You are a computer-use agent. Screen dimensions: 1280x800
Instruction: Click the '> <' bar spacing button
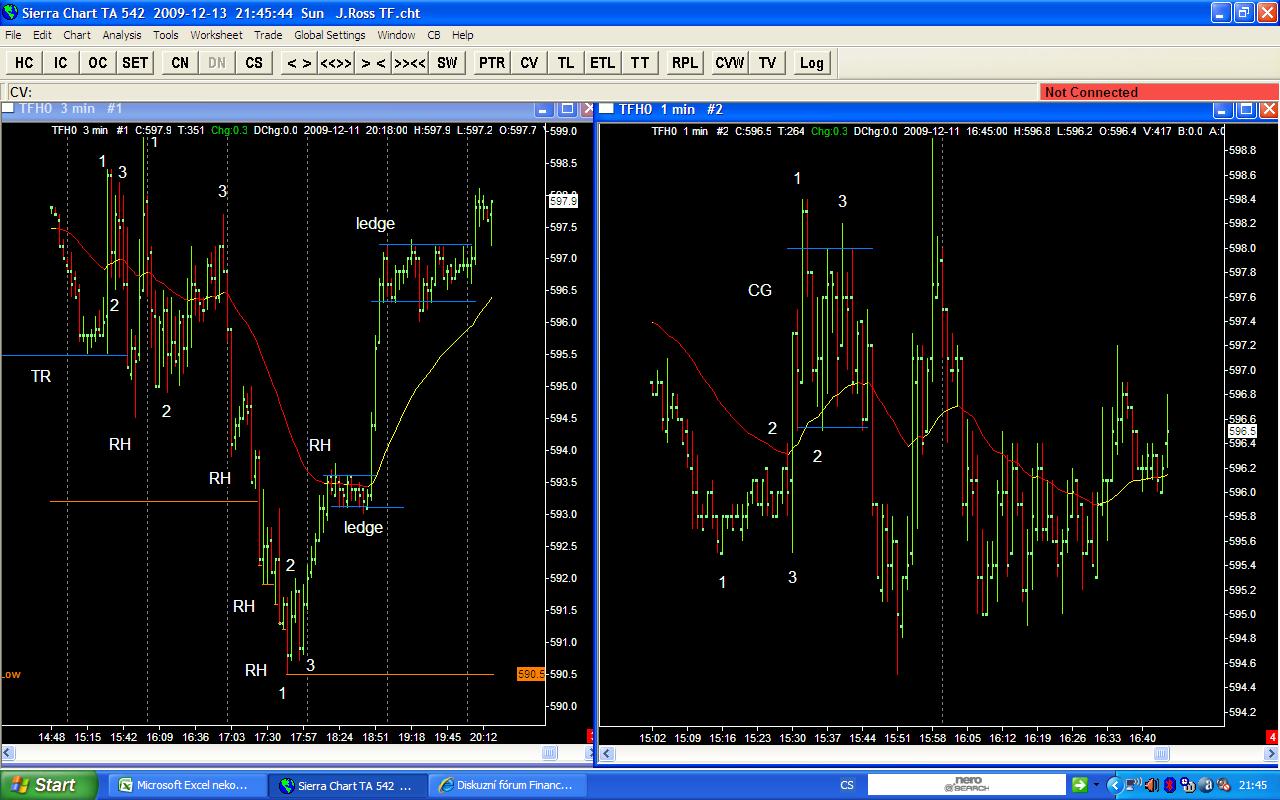point(373,63)
